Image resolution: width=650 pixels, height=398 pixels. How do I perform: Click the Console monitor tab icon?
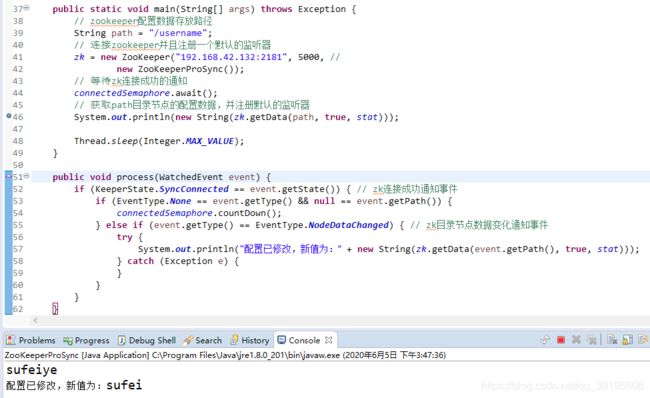[282, 340]
